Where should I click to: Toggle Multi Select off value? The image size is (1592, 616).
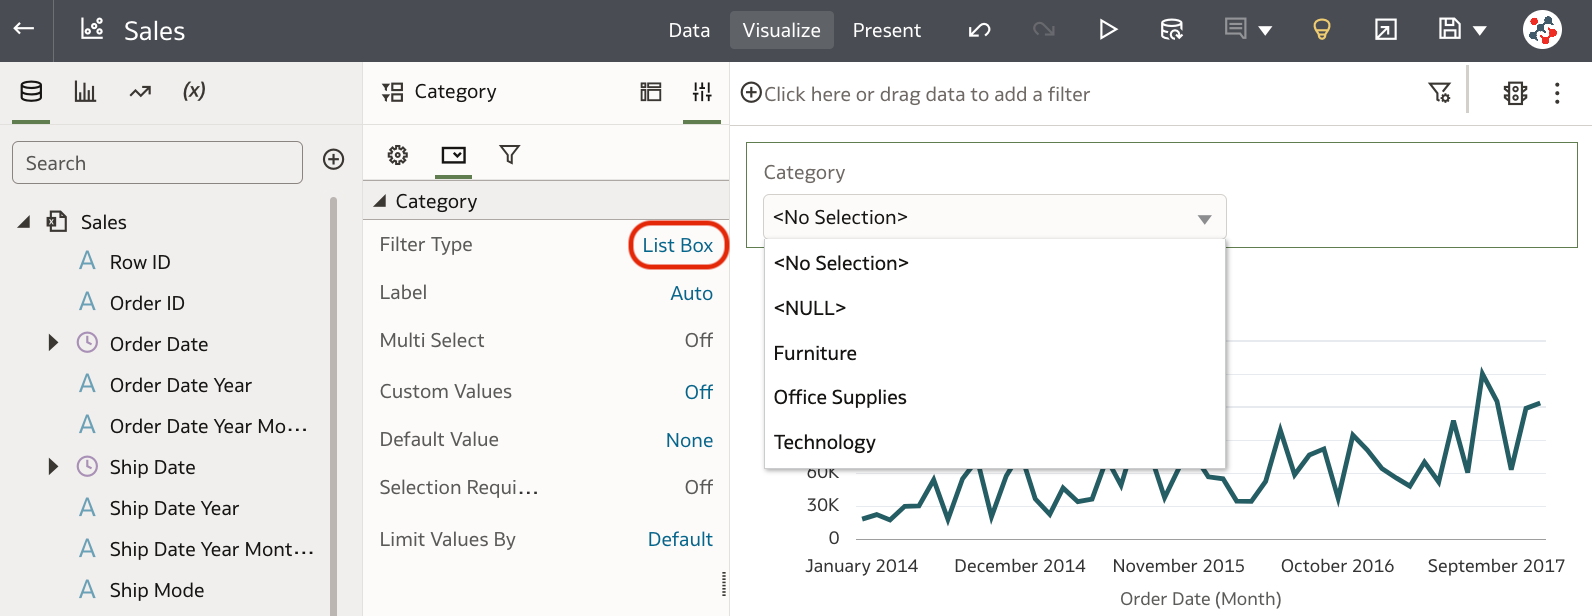(x=698, y=341)
